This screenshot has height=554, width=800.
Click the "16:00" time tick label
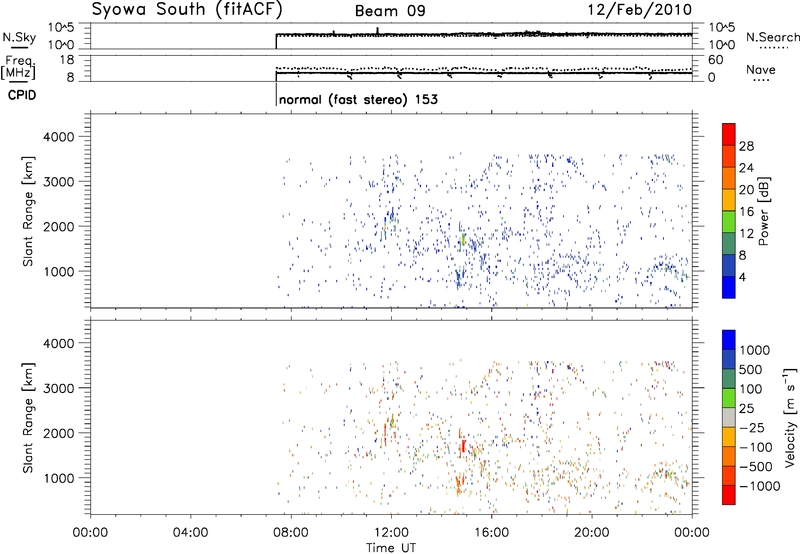pos(491,533)
